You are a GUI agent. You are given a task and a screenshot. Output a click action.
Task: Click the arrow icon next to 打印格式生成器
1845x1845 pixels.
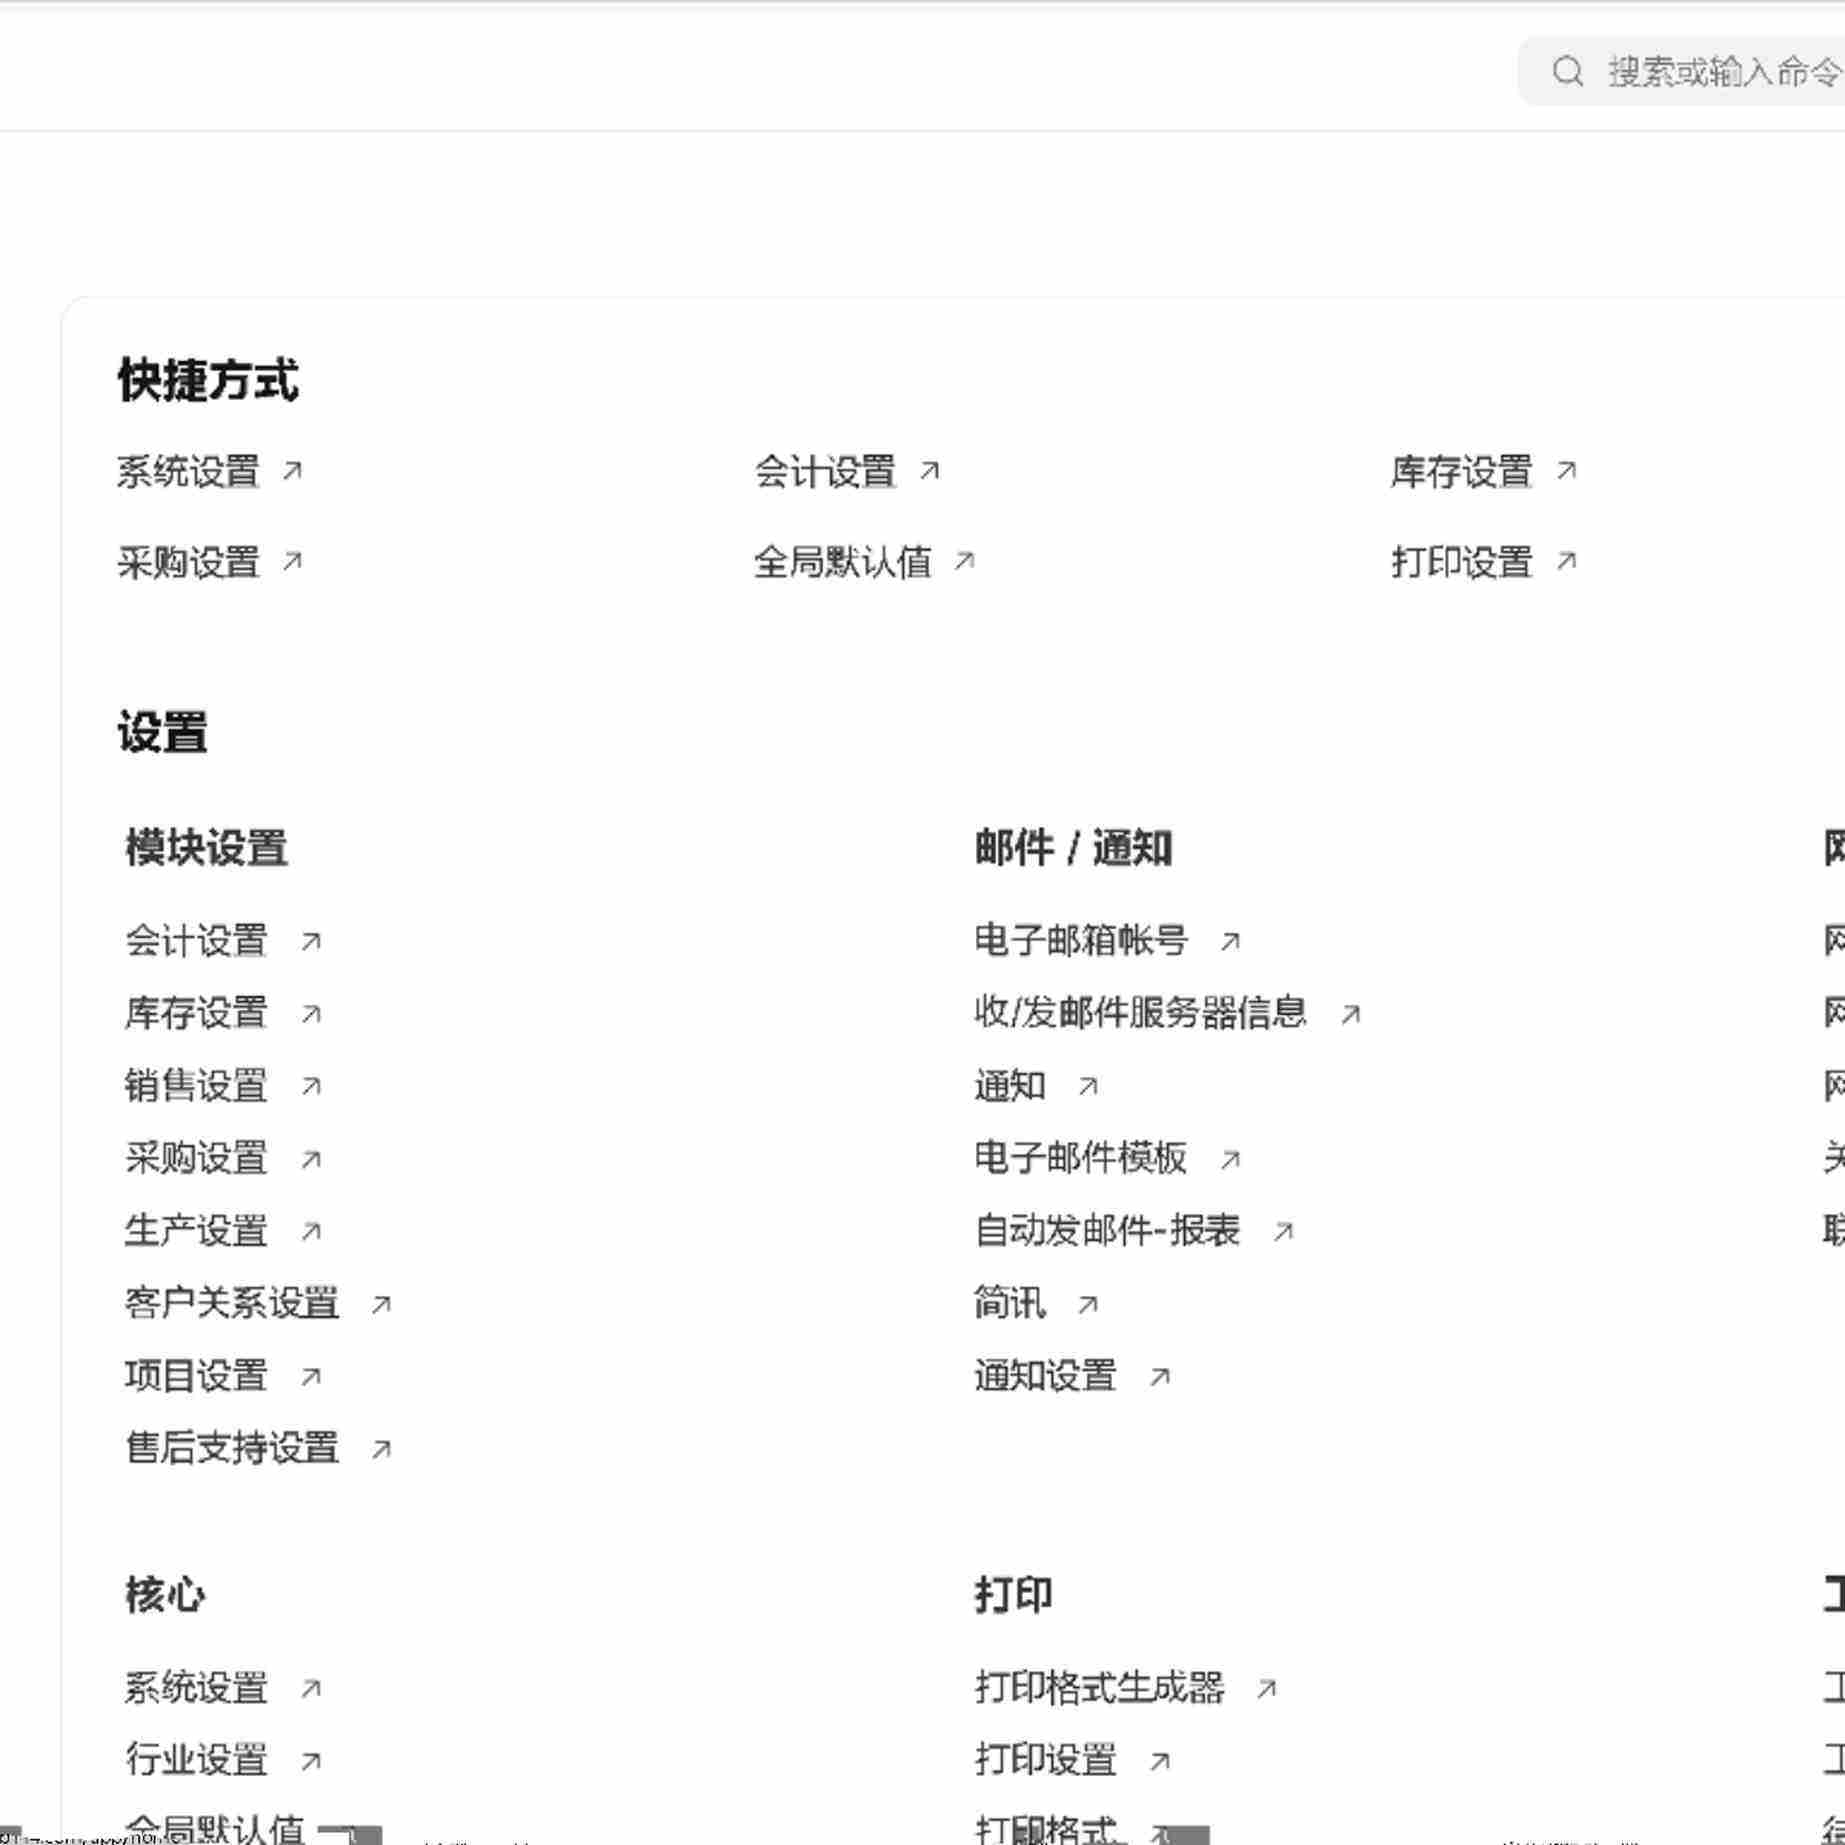click(x=1268, y=1687)
